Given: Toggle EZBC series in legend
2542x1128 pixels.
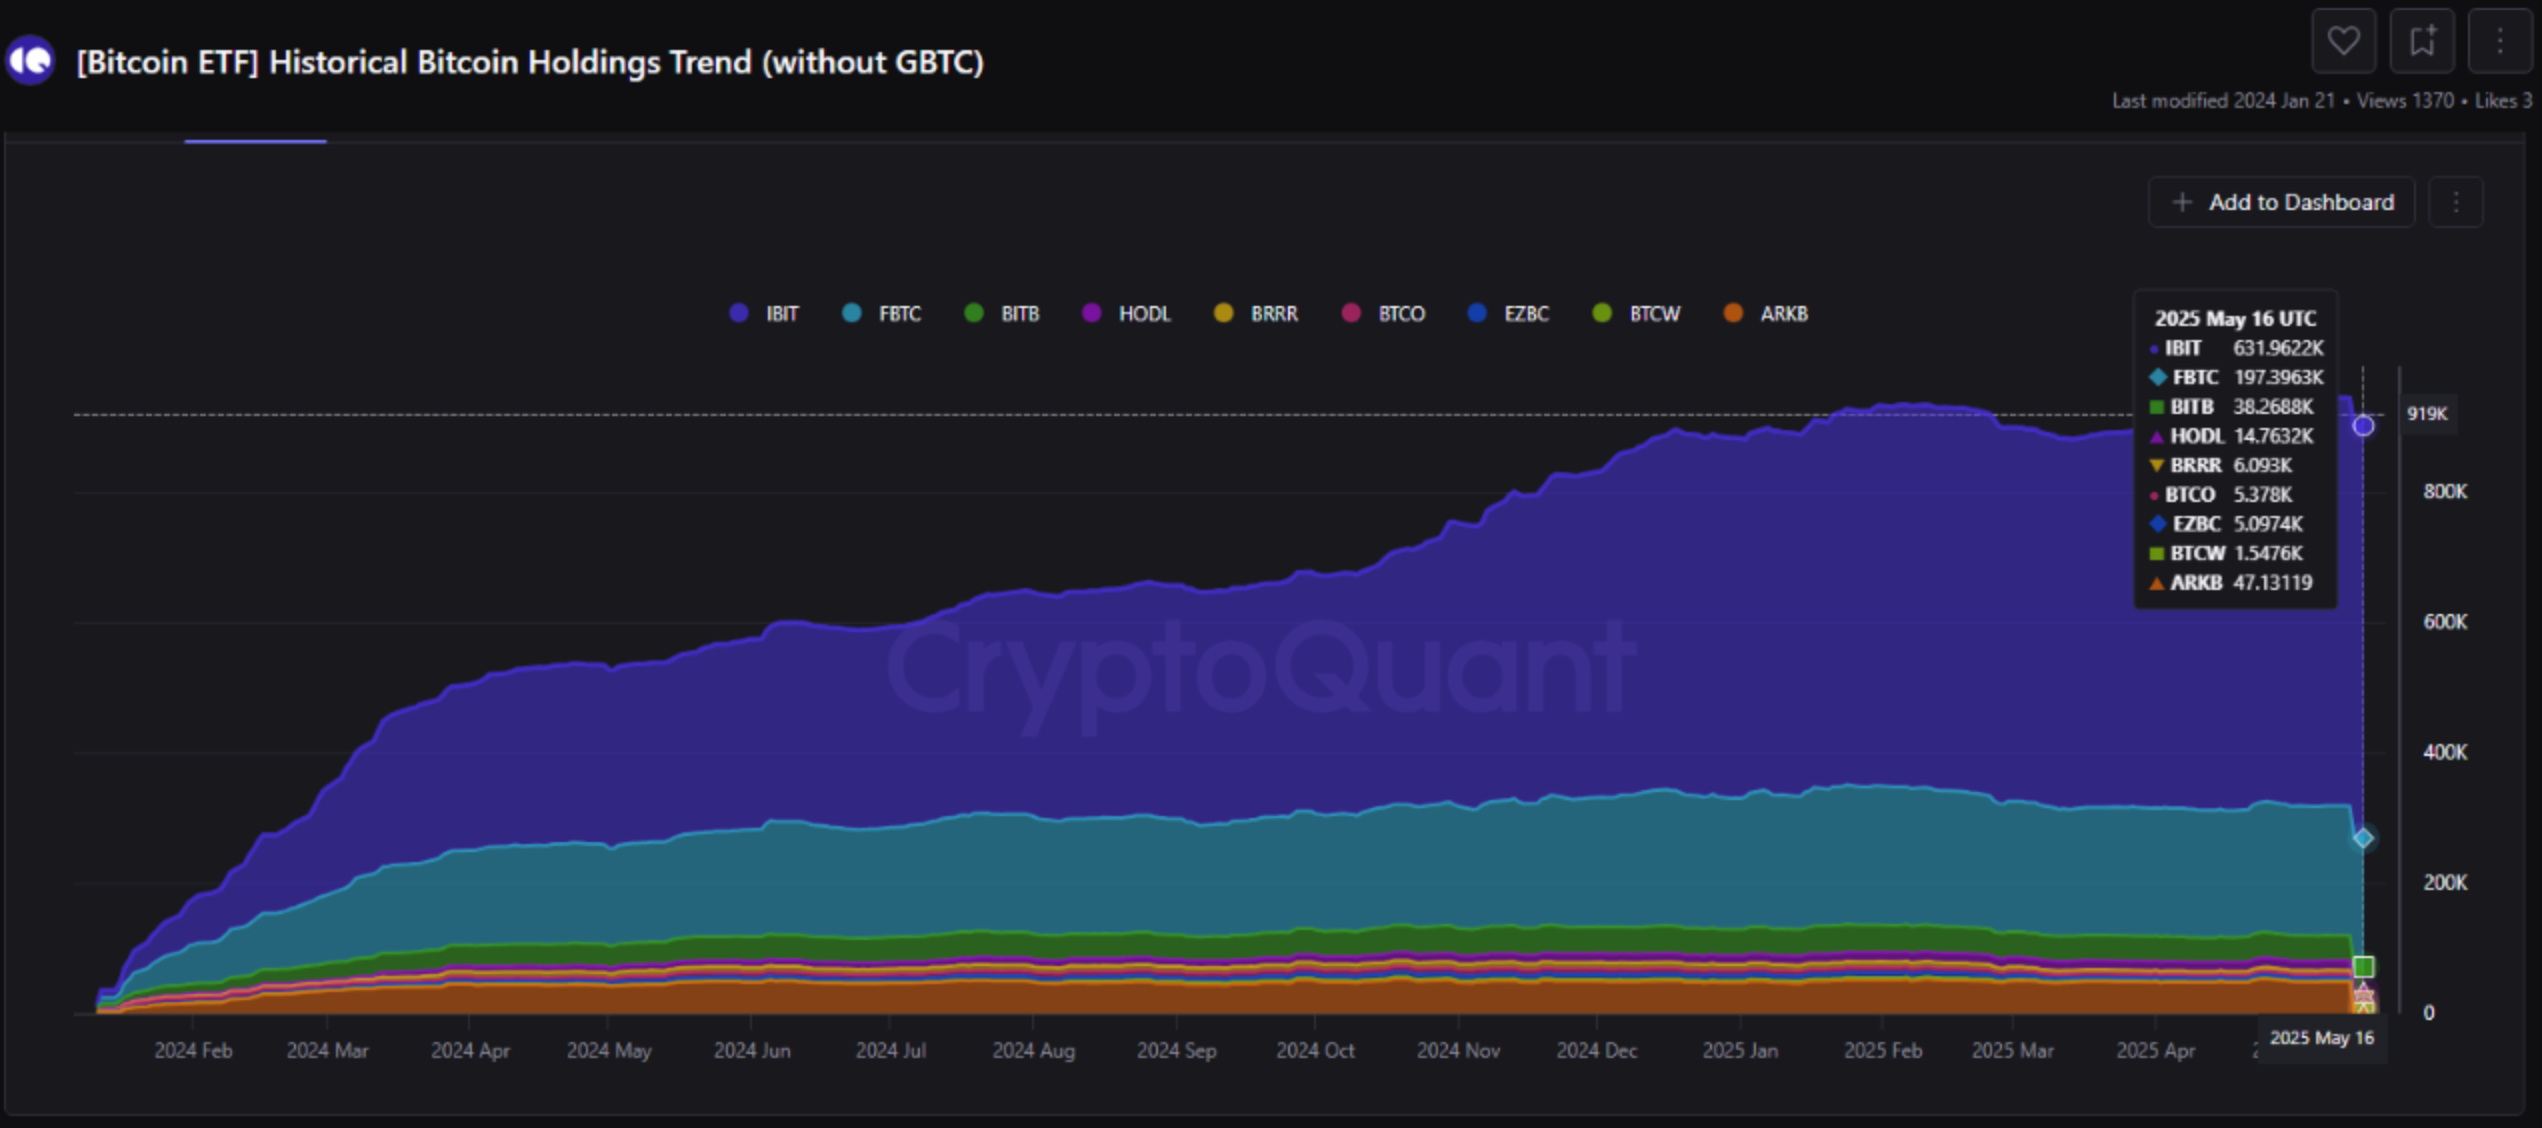Looking at the screenshot, I should tap(1508, 313).
